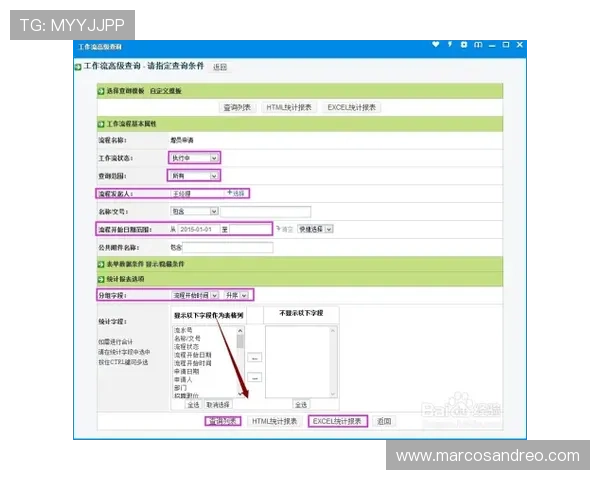The width and height of the screenshot is (600, 480).
Task: Click green icon beside 工作流程基本属性 header
Action: [x=101, y=124]
